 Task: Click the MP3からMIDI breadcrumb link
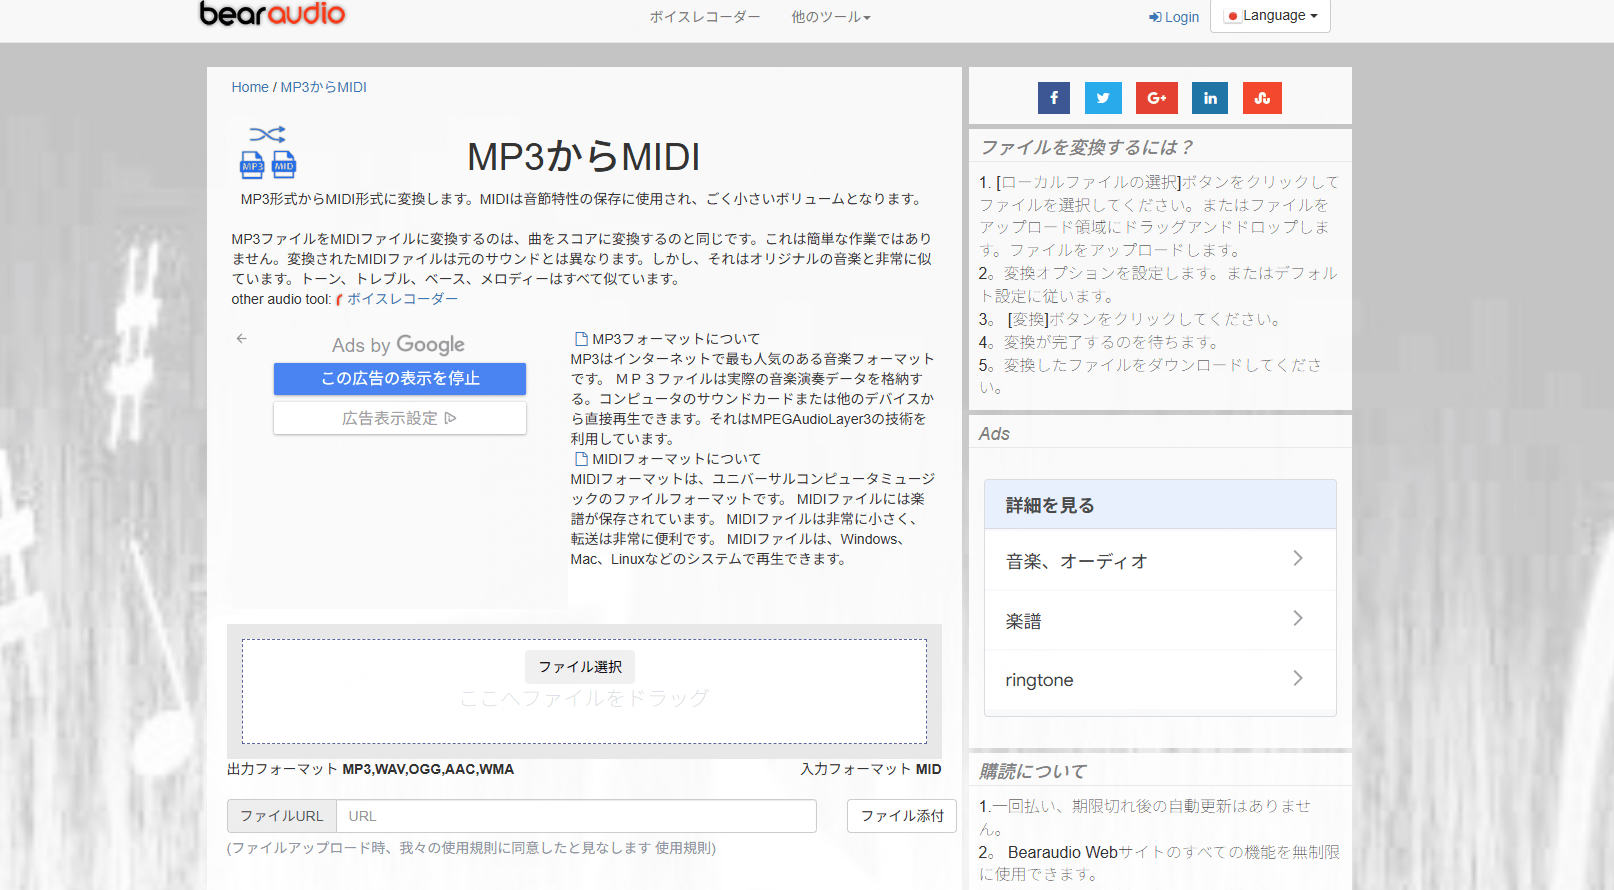point(324,87)
